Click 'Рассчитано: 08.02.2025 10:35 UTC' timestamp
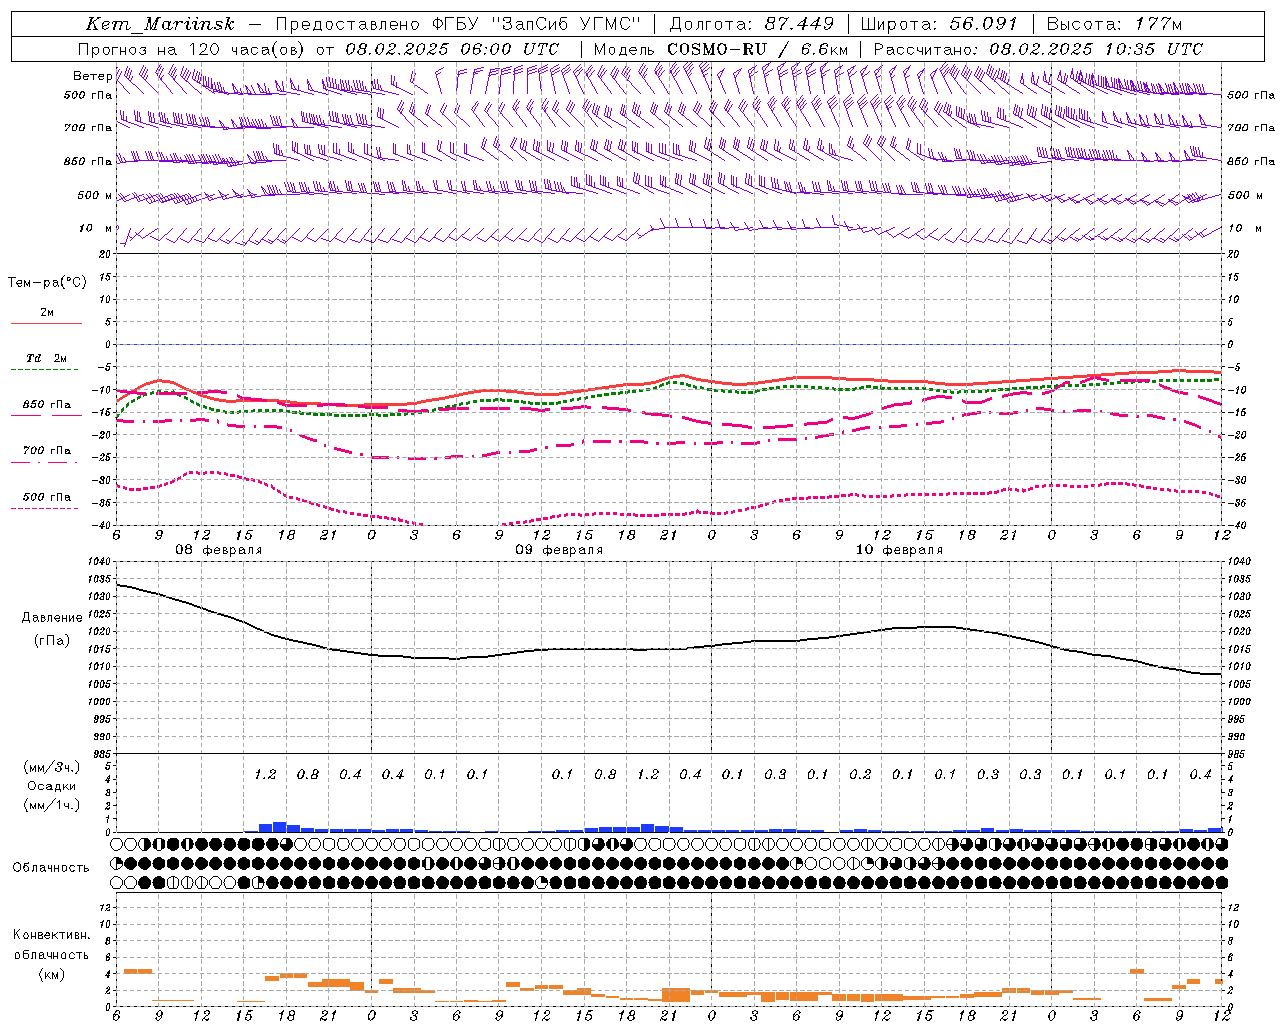1280x1024 pixels. tap(1038, 49)
